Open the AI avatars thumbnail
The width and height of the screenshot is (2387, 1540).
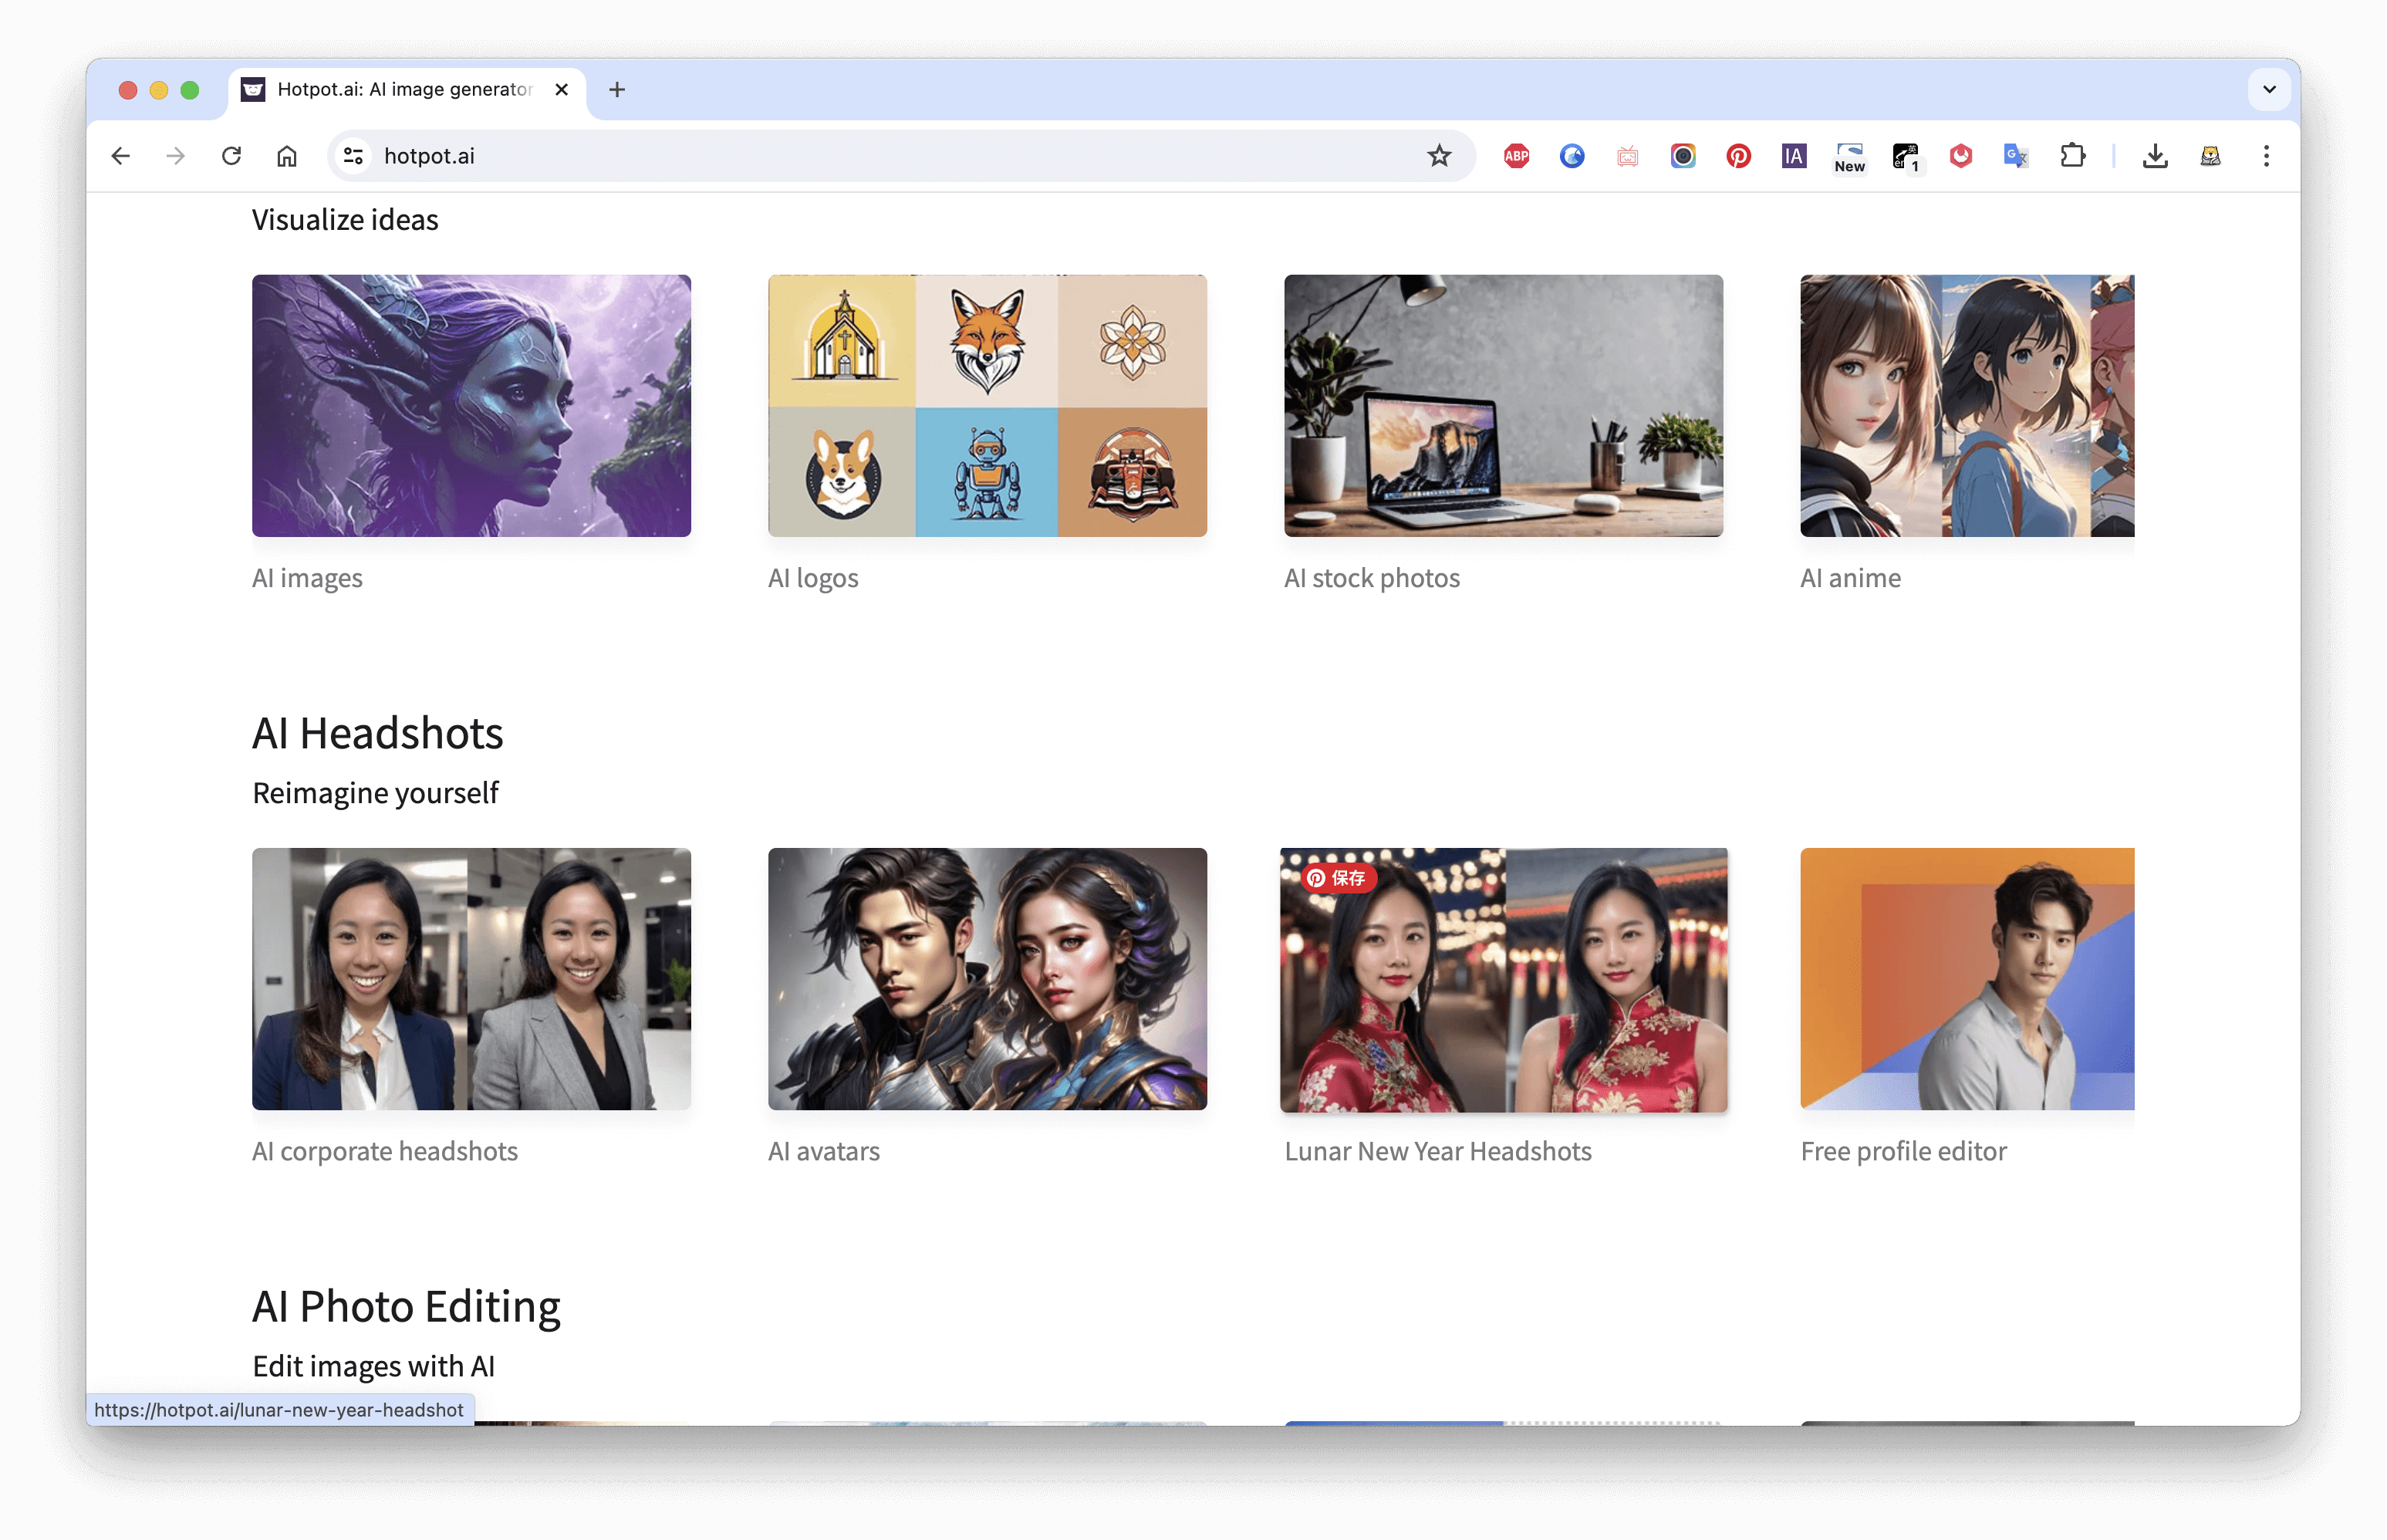[987, 979]
